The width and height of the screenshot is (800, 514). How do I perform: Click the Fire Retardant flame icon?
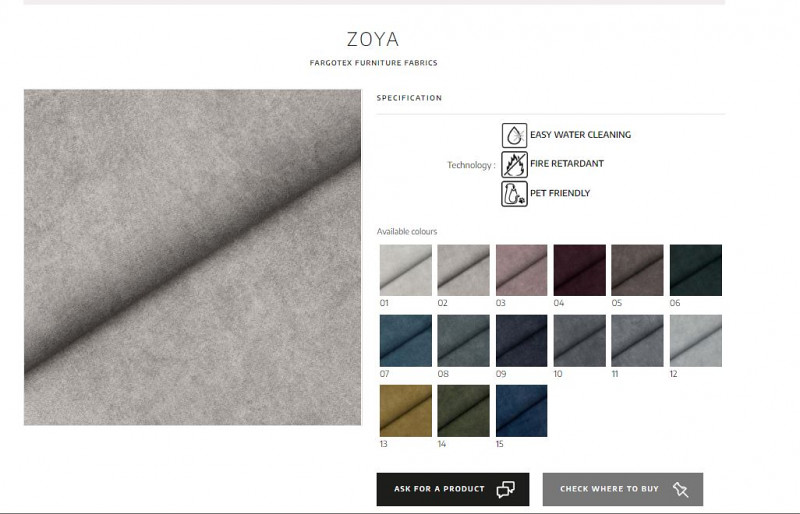coord(514,164)
